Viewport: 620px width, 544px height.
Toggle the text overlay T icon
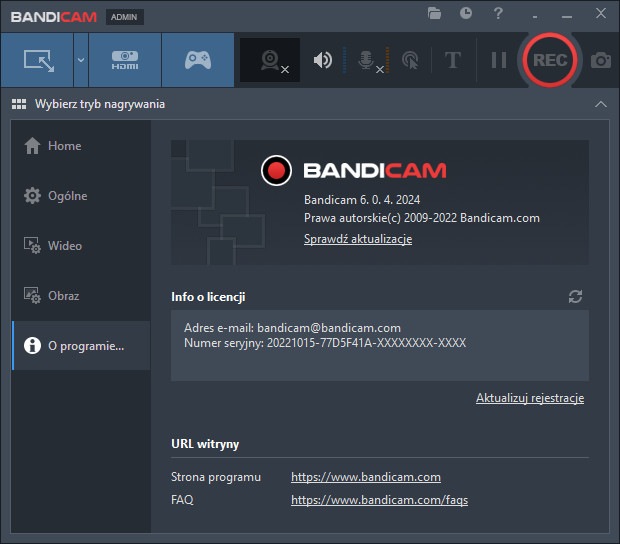453,60
